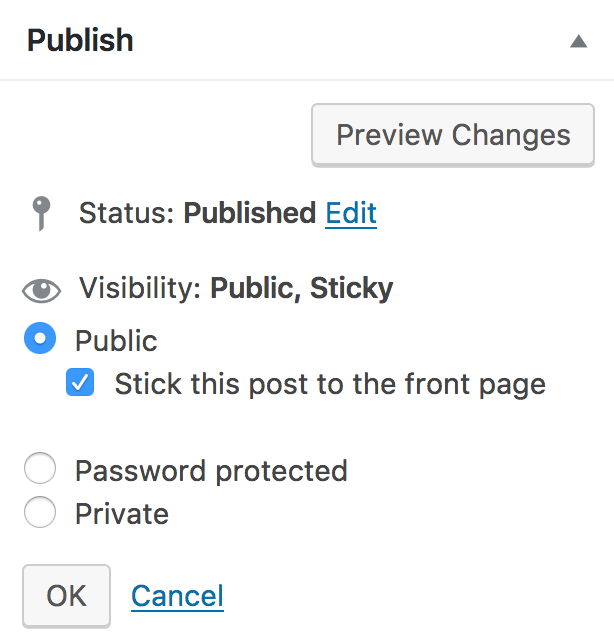The width and height of the screenshot is (614, 636).
Task: Click the pin icon beside Status
Action: tap(40, 213)
